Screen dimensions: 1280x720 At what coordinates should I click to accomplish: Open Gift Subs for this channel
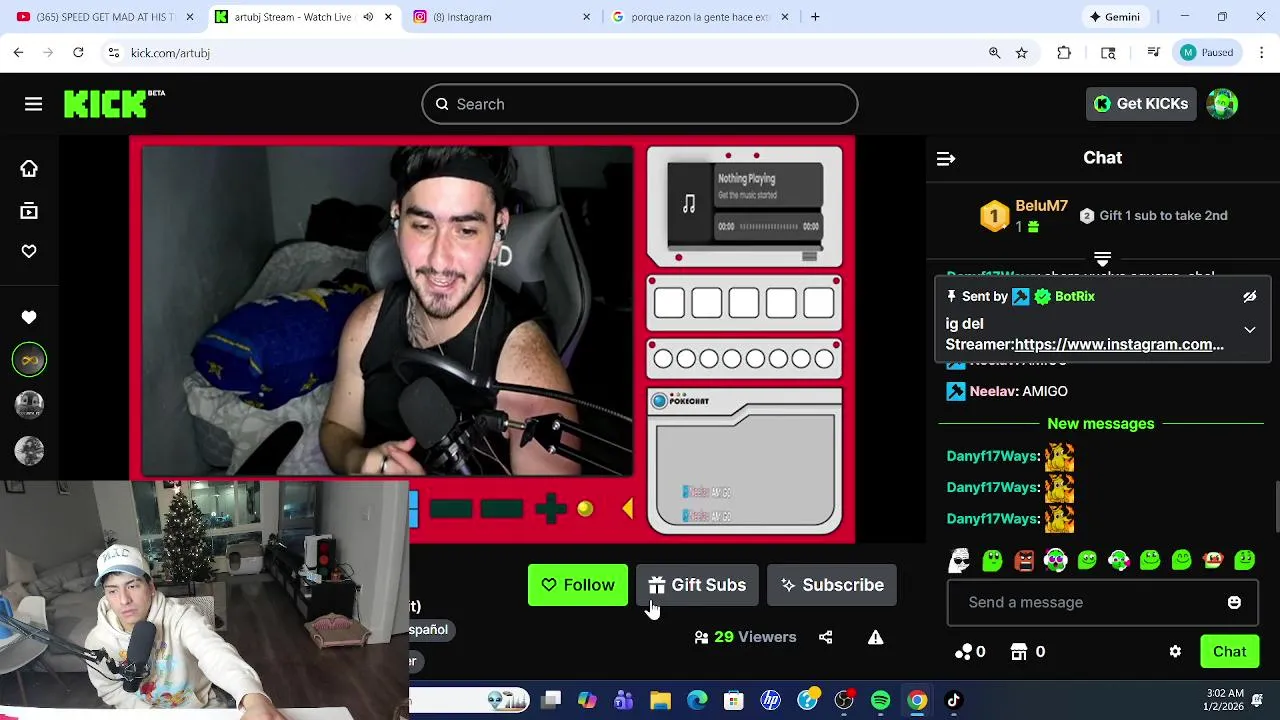pyautogui.click(x=697, y=585)
